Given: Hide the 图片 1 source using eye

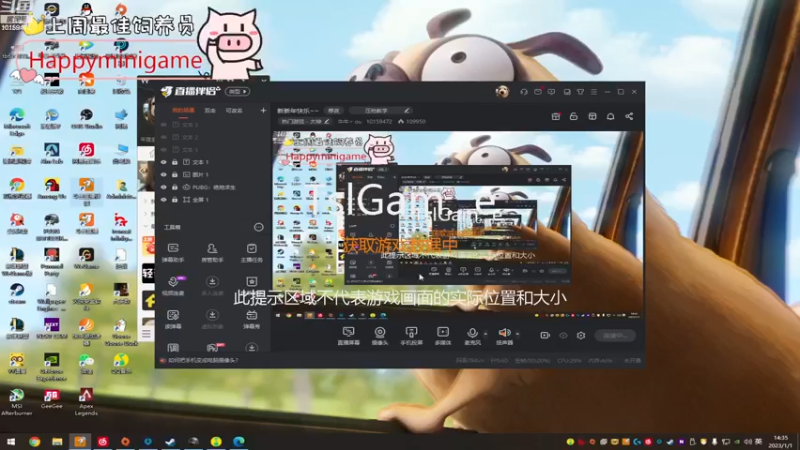Looking at the screenshot, I should click(163, 174).
